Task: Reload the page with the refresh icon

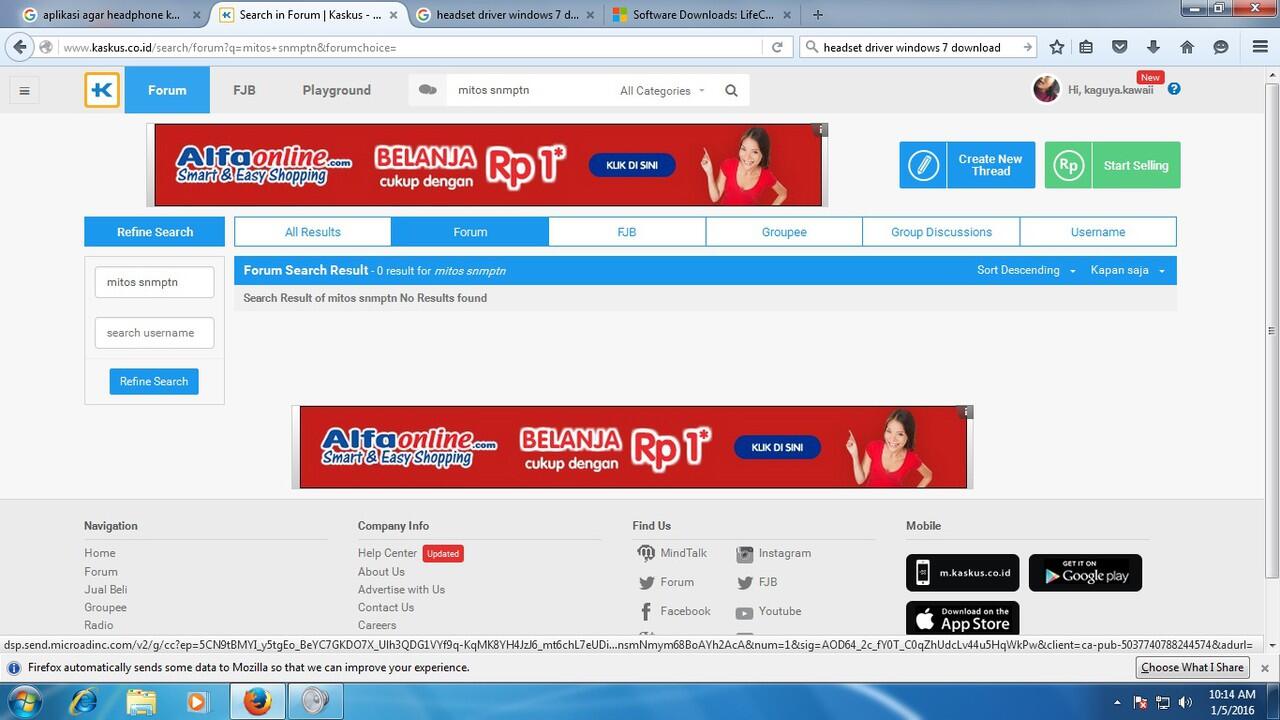Action: (777, 47)
